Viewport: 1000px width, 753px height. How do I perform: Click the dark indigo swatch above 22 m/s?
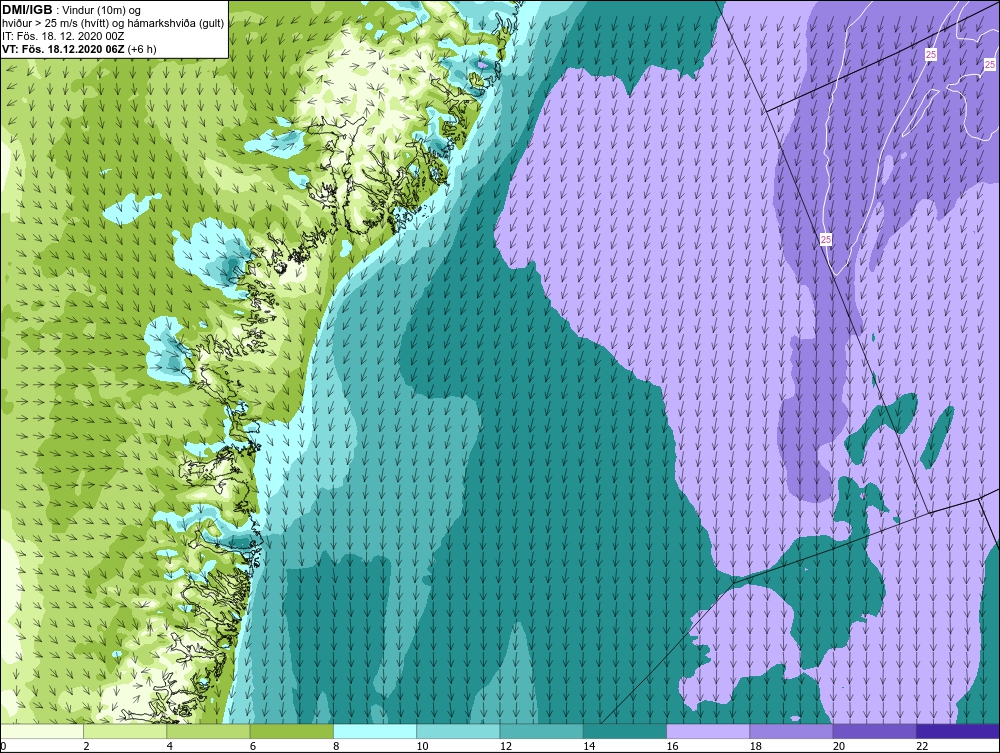pyautogui.click(x=957, y=731)
